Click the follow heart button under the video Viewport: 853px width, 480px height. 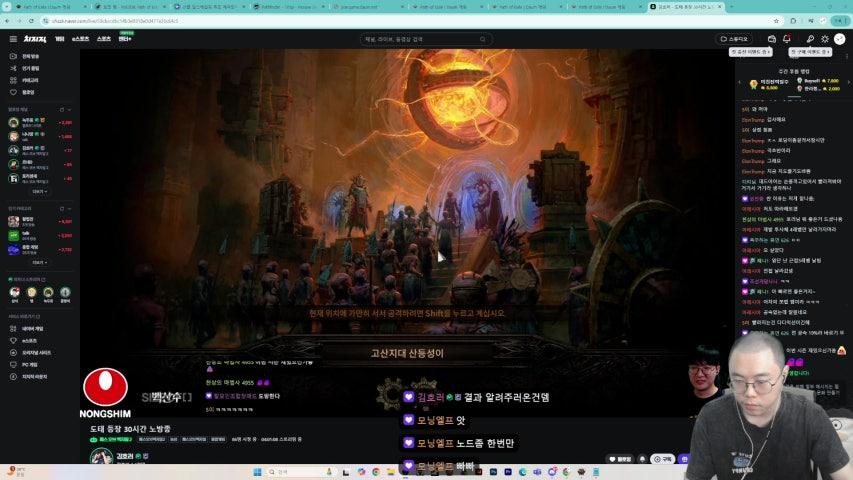pyautogui.click(x=620, y=459)
